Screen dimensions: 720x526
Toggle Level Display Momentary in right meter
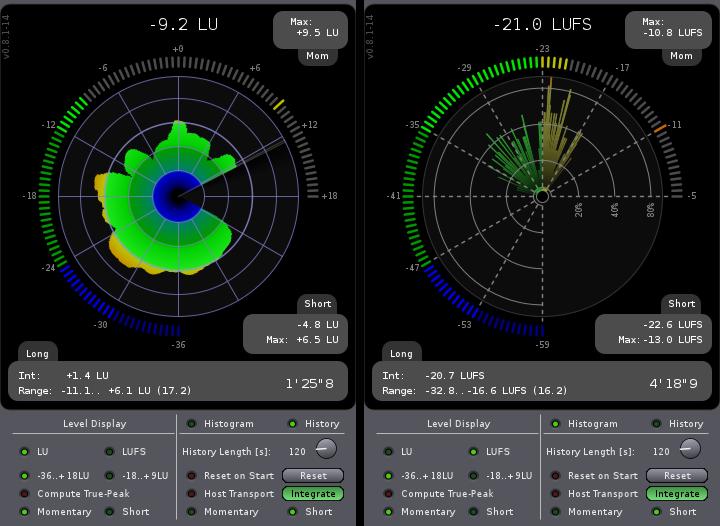coord(388,511)
